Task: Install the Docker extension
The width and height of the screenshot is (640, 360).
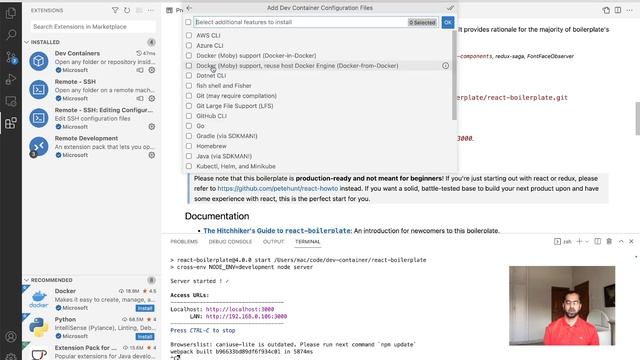Action: point(145,308)
